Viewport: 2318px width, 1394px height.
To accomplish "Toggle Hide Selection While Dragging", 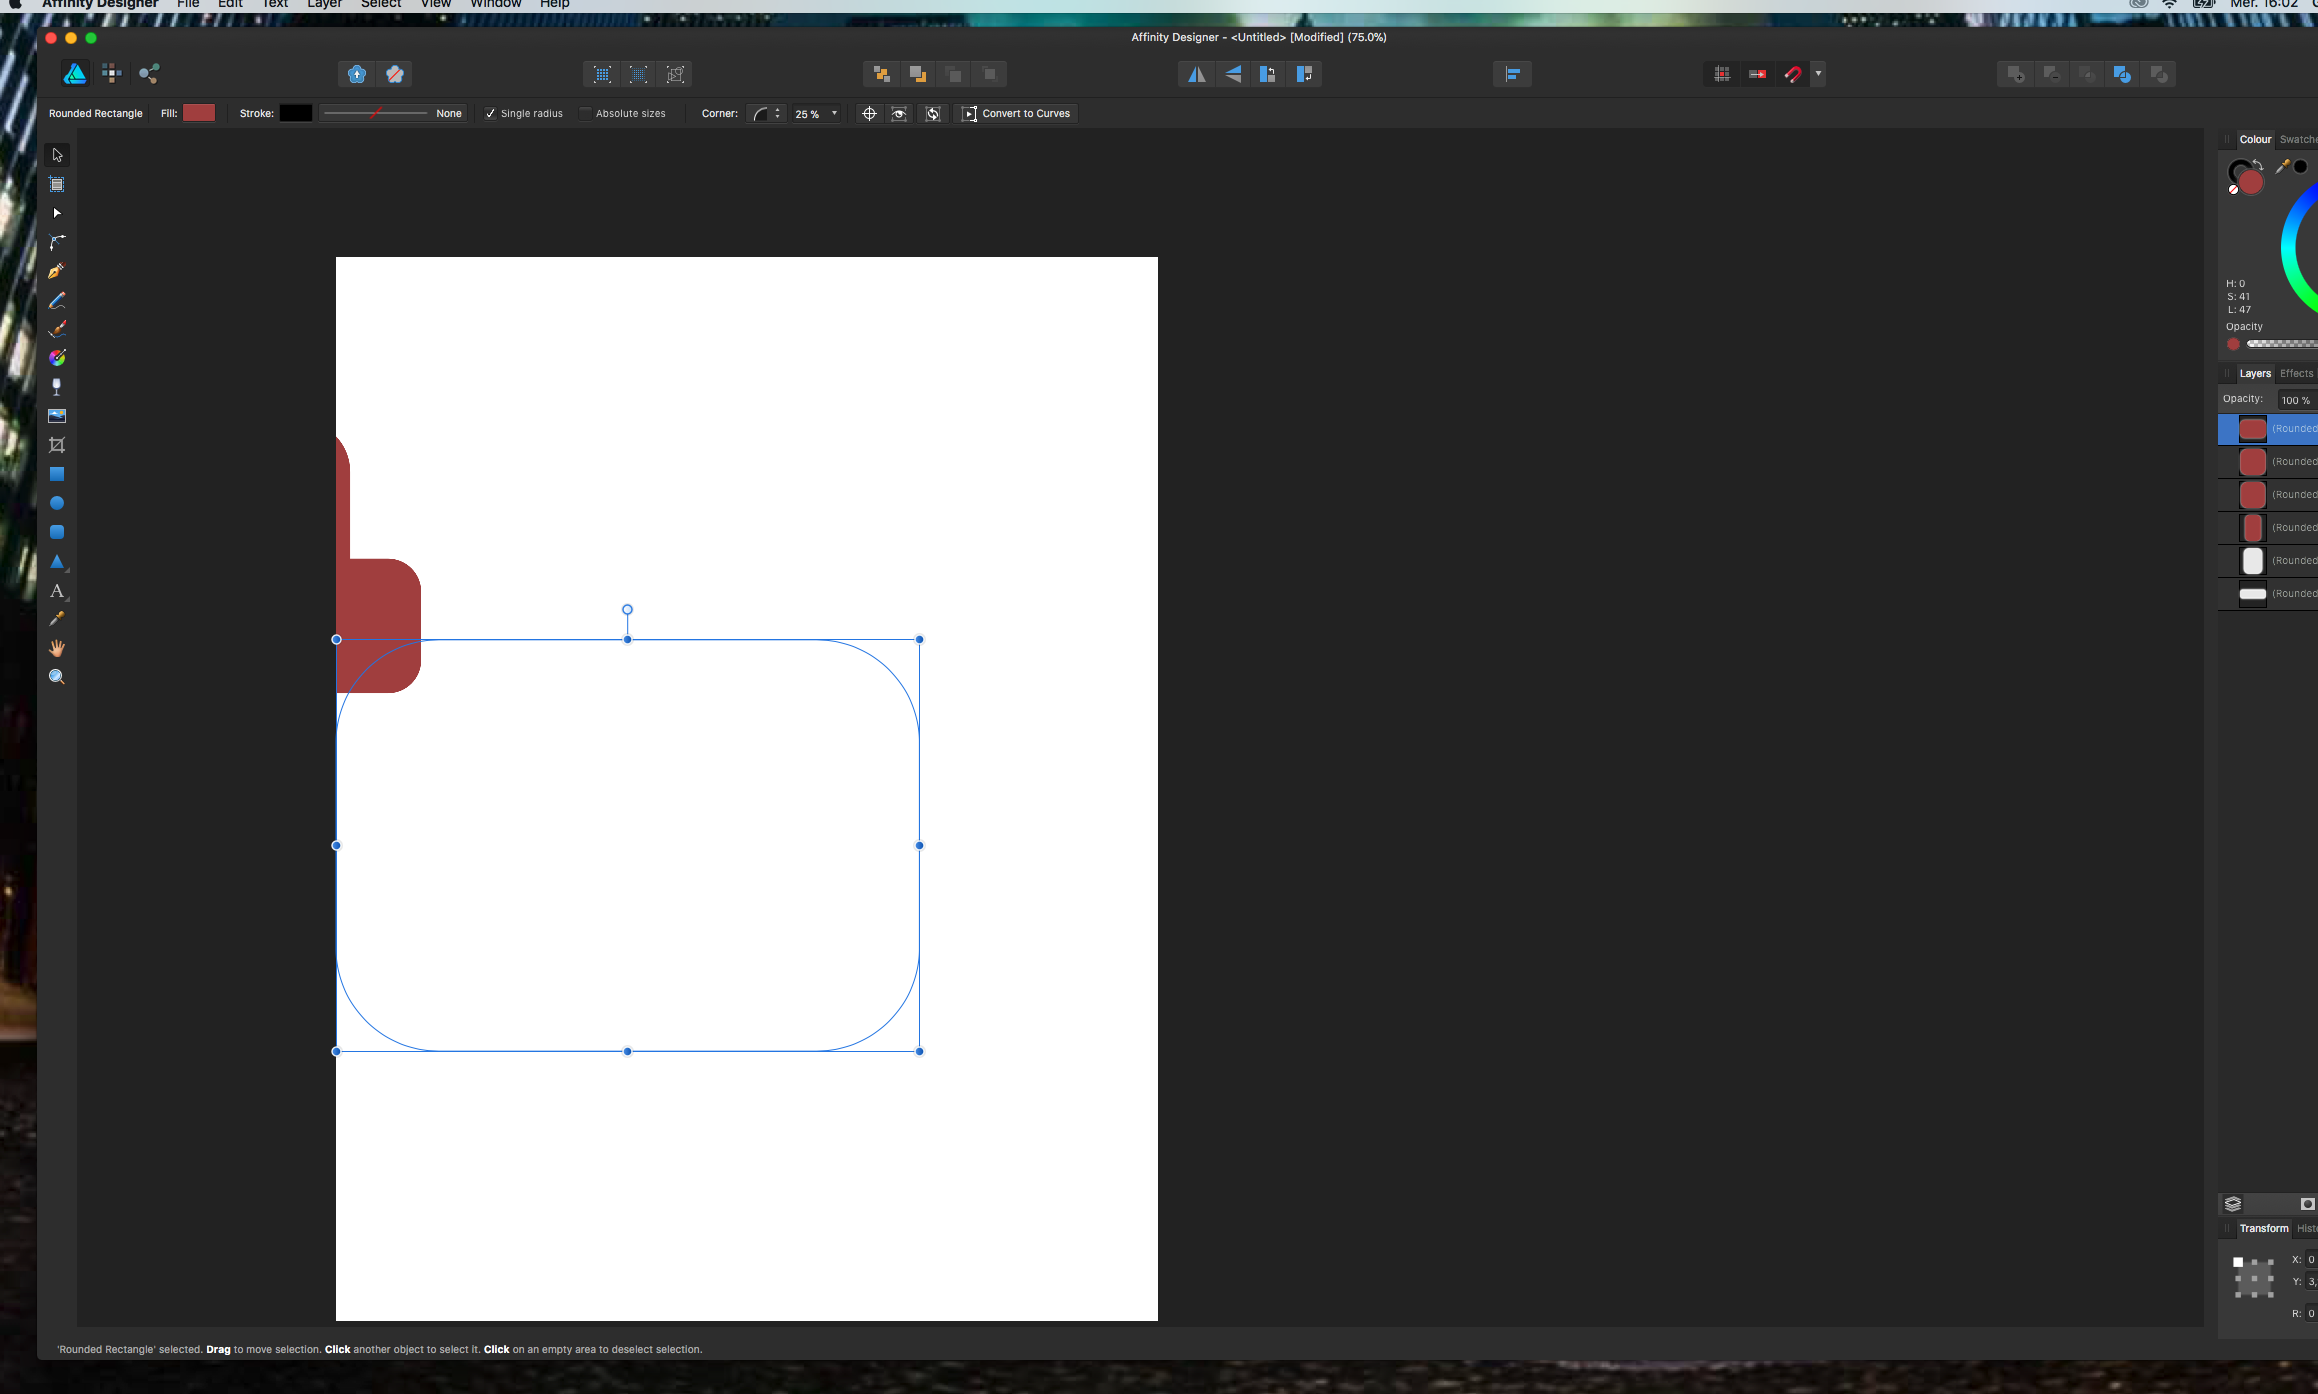I will pos(899,114).
